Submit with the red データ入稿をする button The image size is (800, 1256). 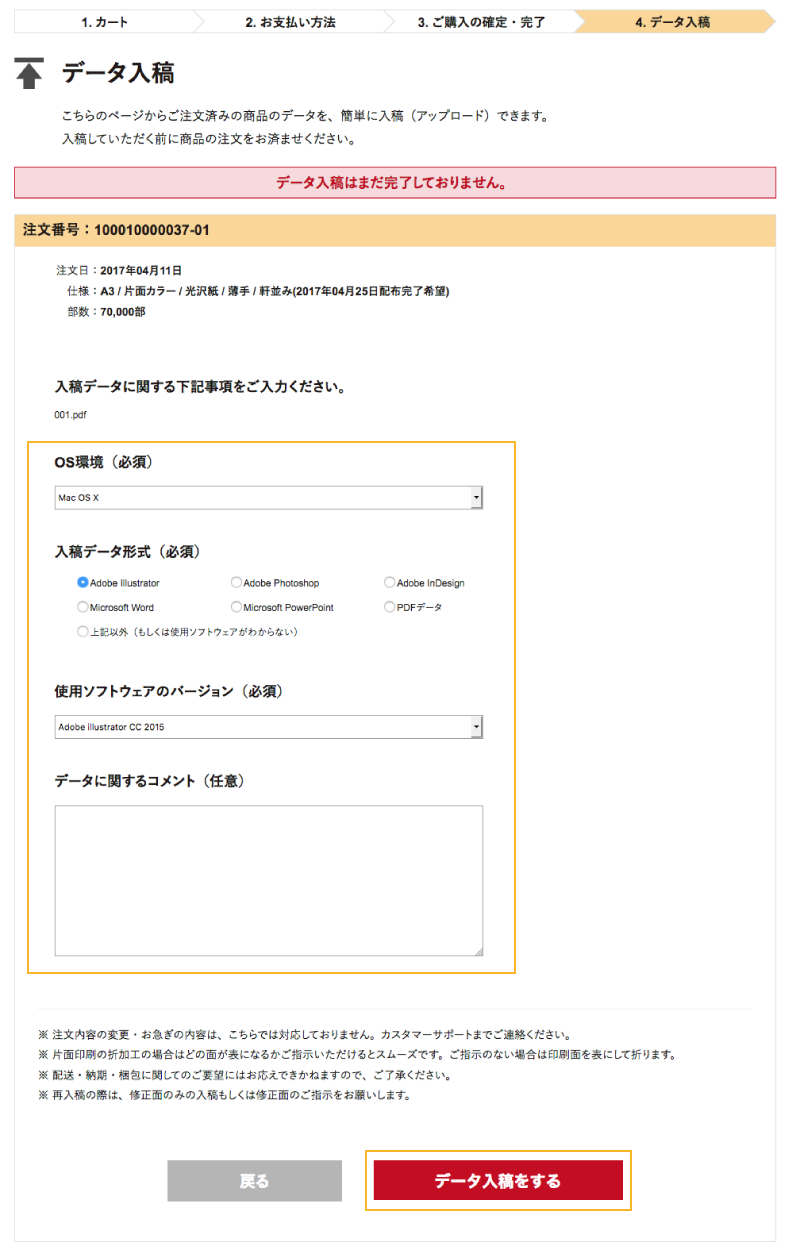[x=498, y=1181]
